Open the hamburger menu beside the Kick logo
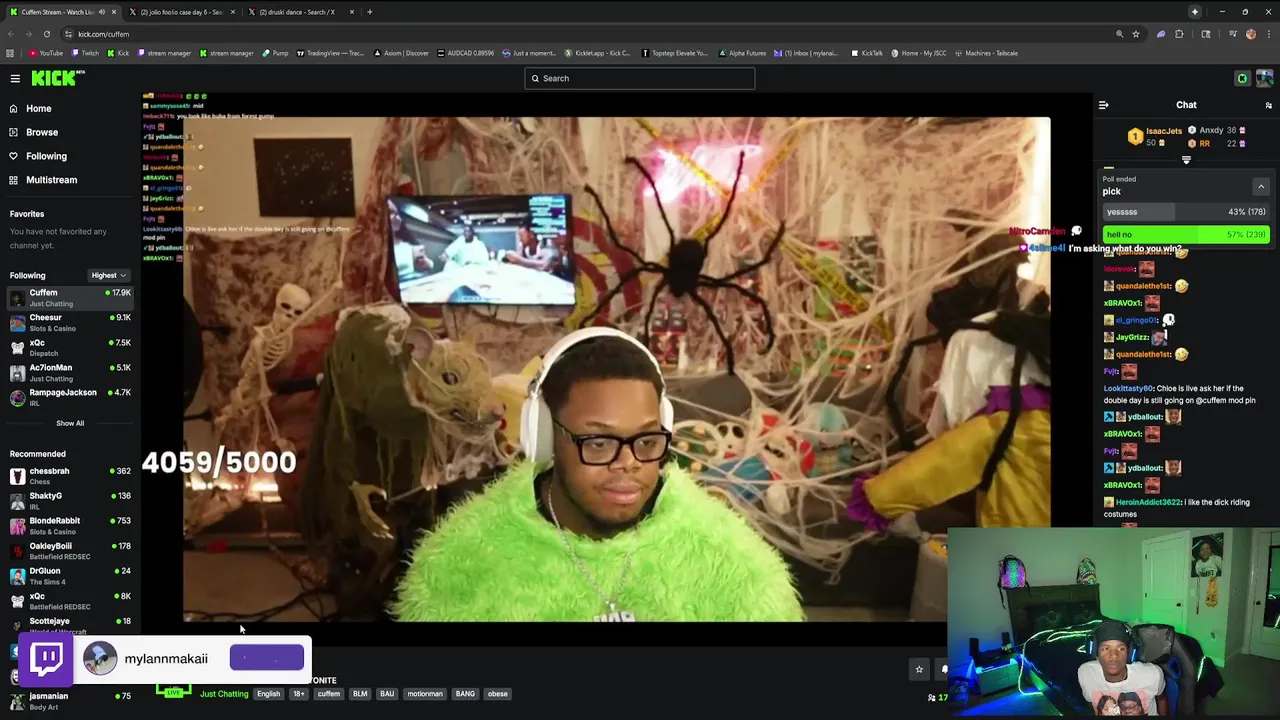Viewport: 1280px width, 720px height. tap(15, 78)
